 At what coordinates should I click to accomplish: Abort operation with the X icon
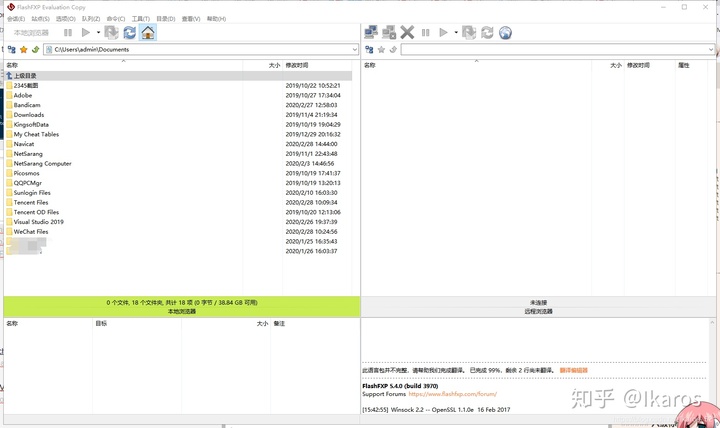click(407, 33)
